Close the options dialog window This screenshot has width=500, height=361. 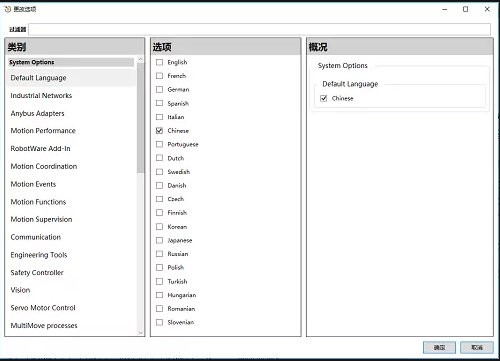coord(487,9)
